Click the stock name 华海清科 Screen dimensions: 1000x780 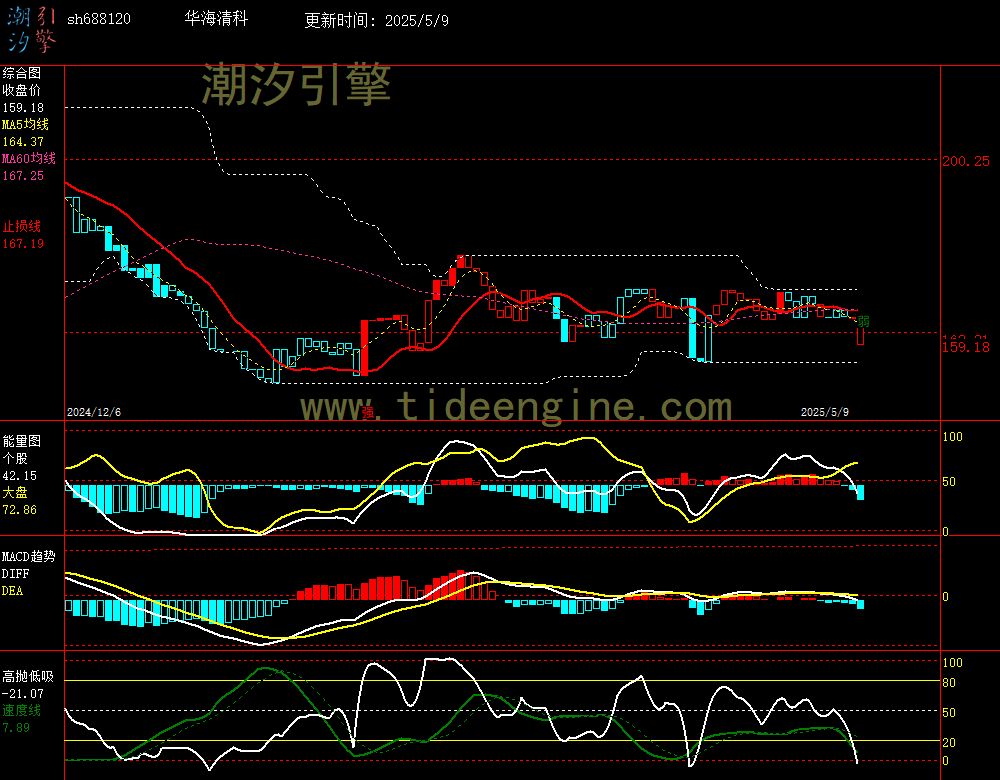point(216,18)
